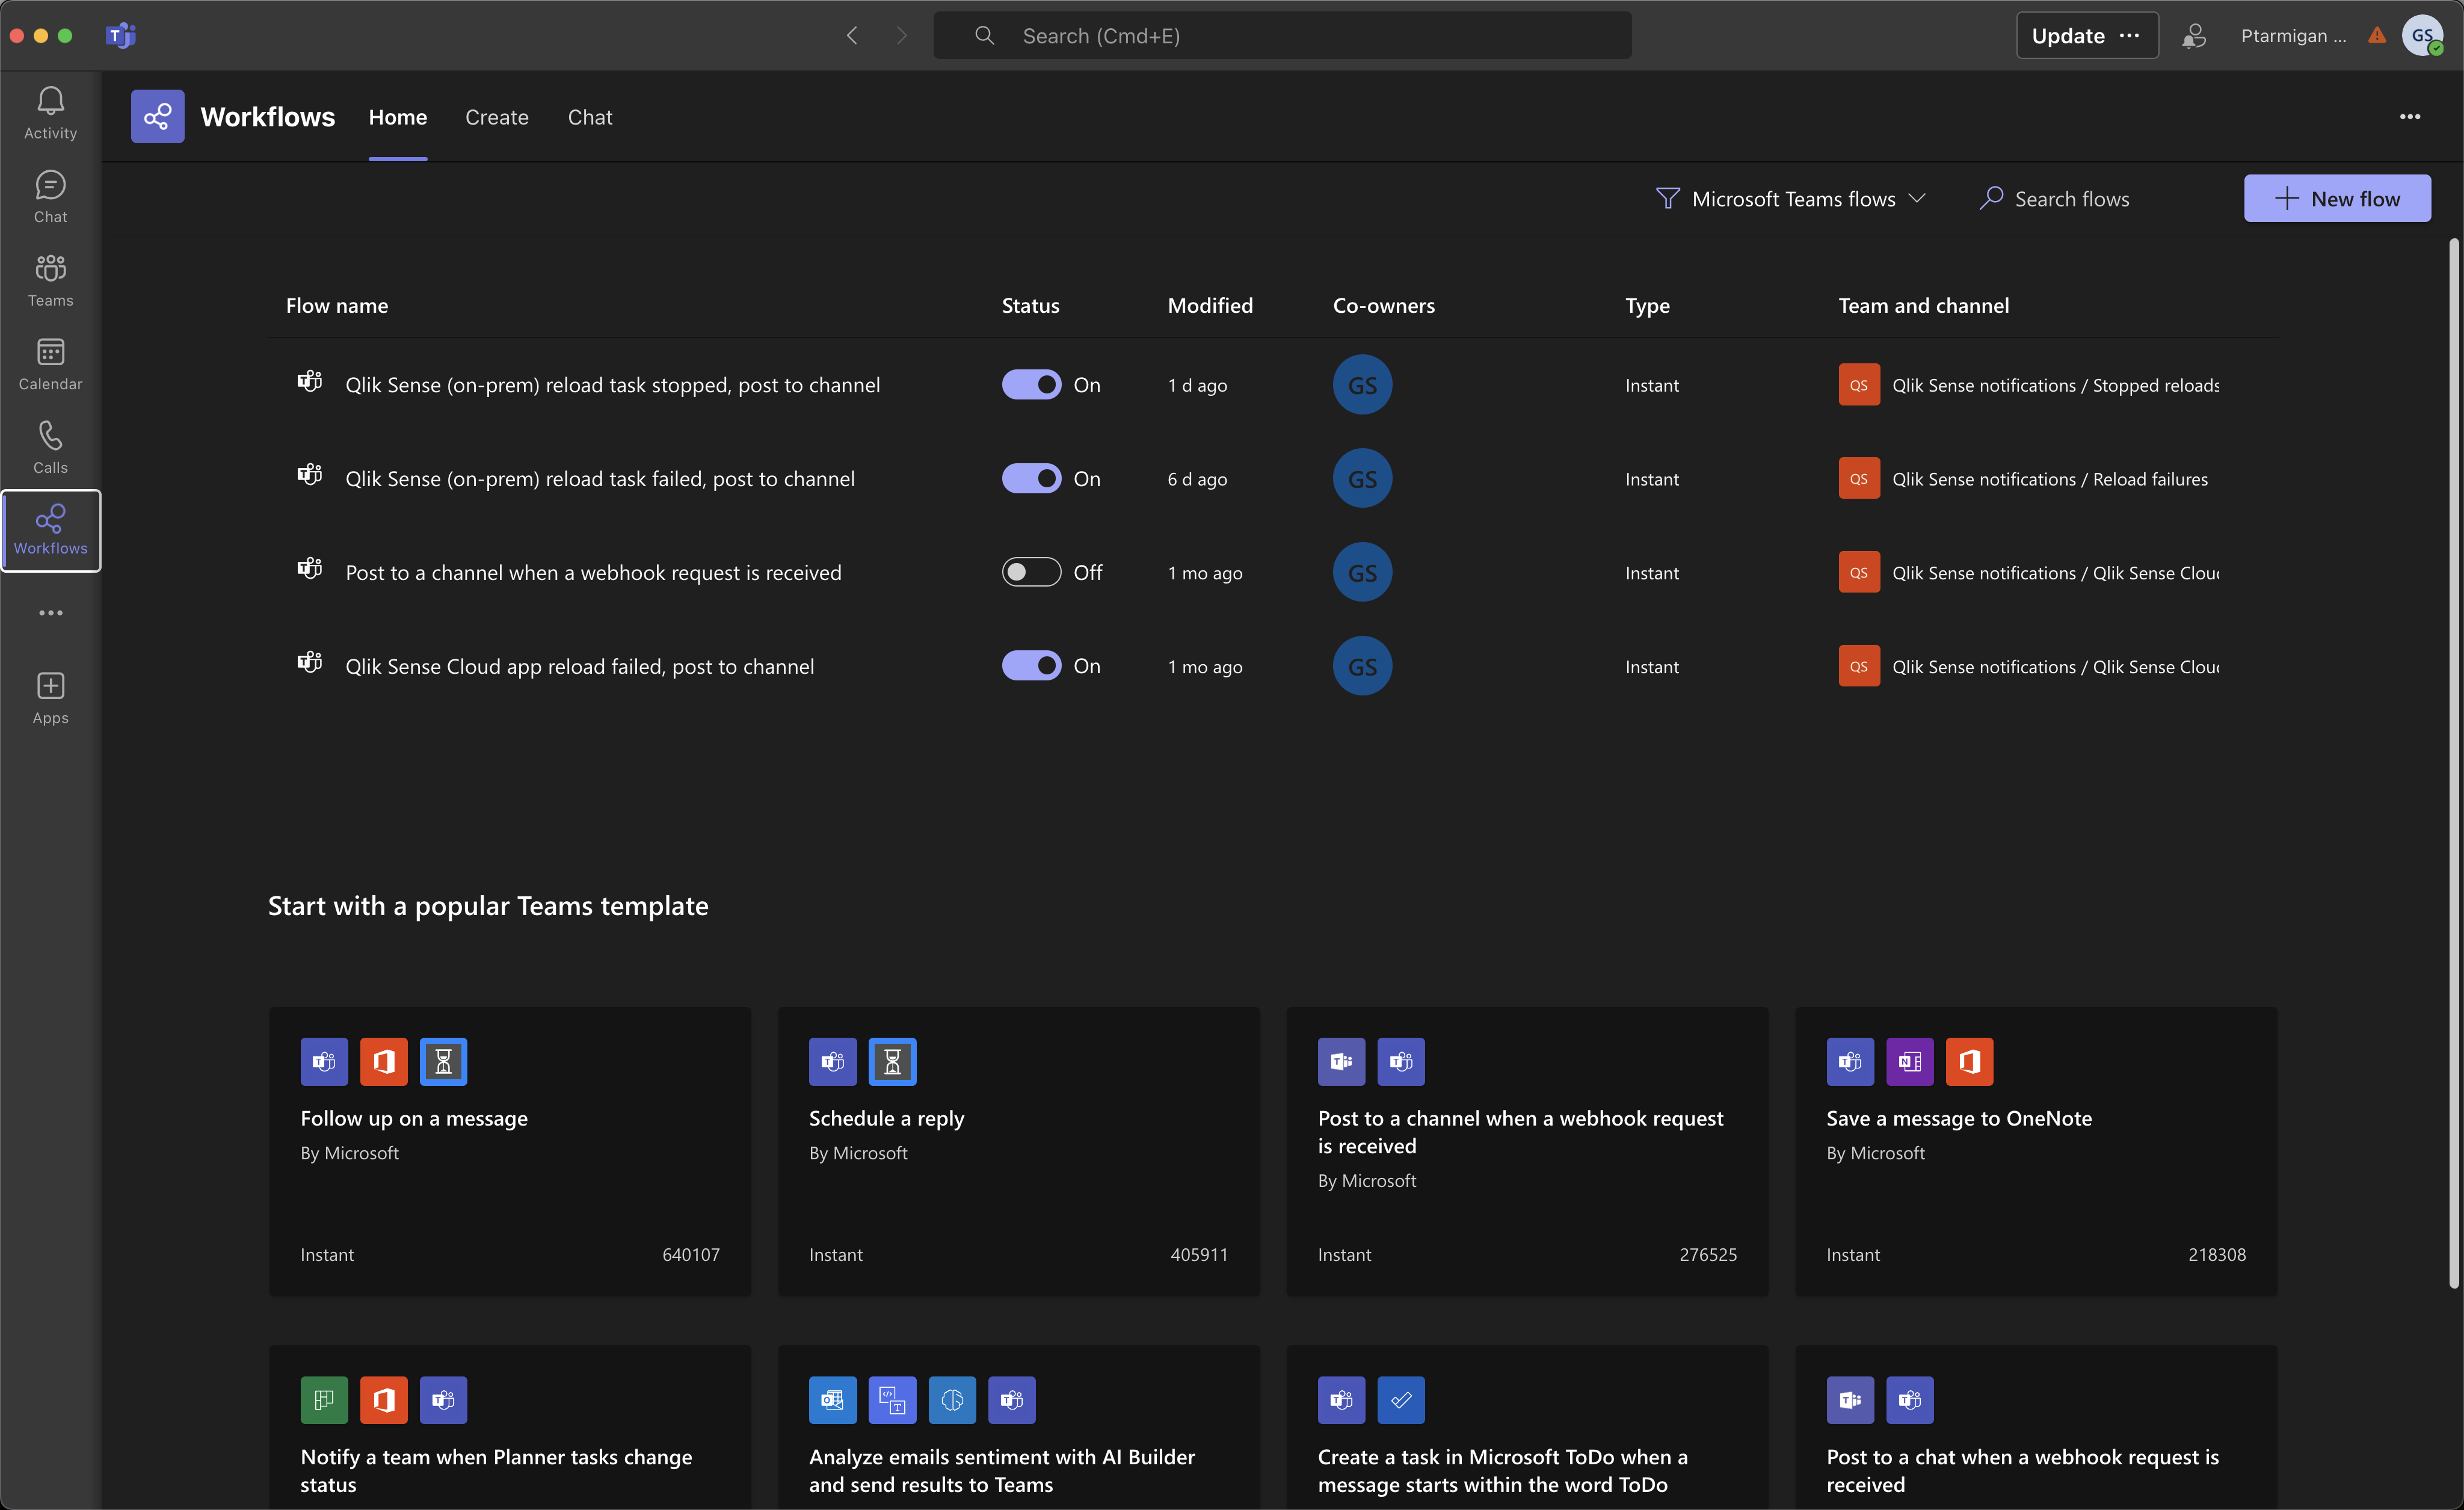The height and width of the screenshot is (1510, 2464).
Task: Click the OneNote icon on Save a message card
Action: [x=1910, y=1062]
